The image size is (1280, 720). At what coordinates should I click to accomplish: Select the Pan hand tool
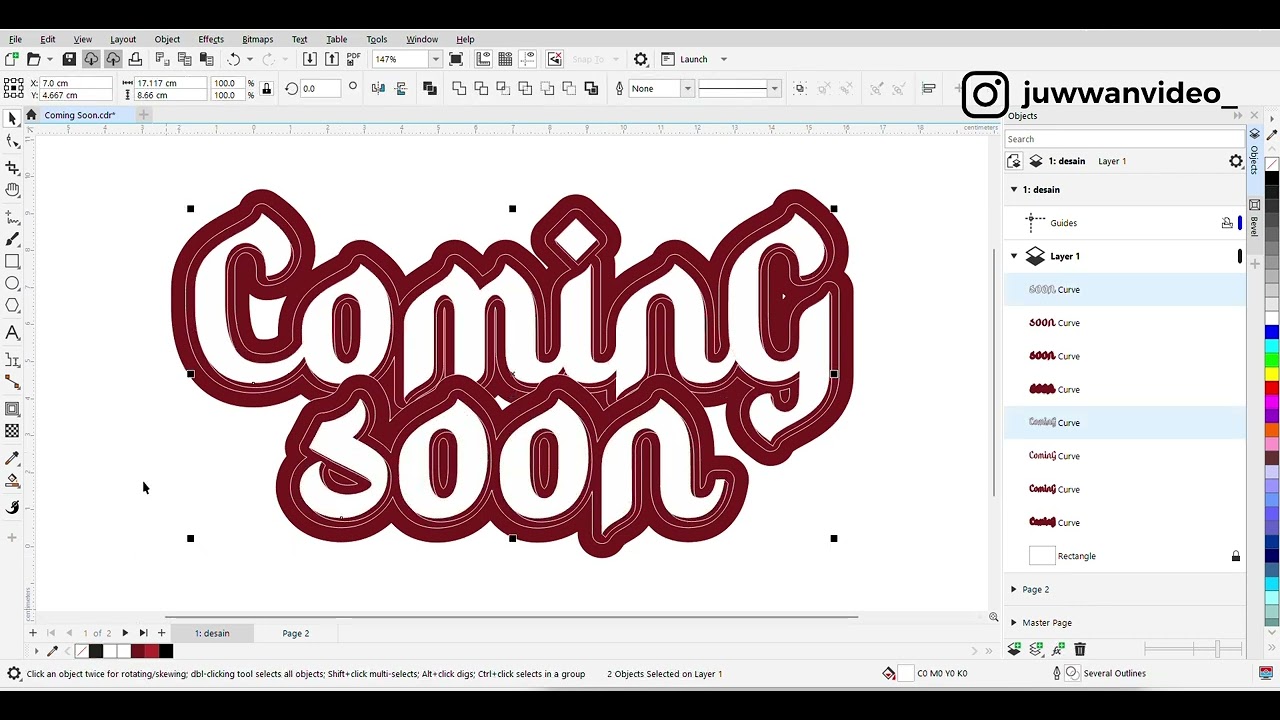point(12,190)
